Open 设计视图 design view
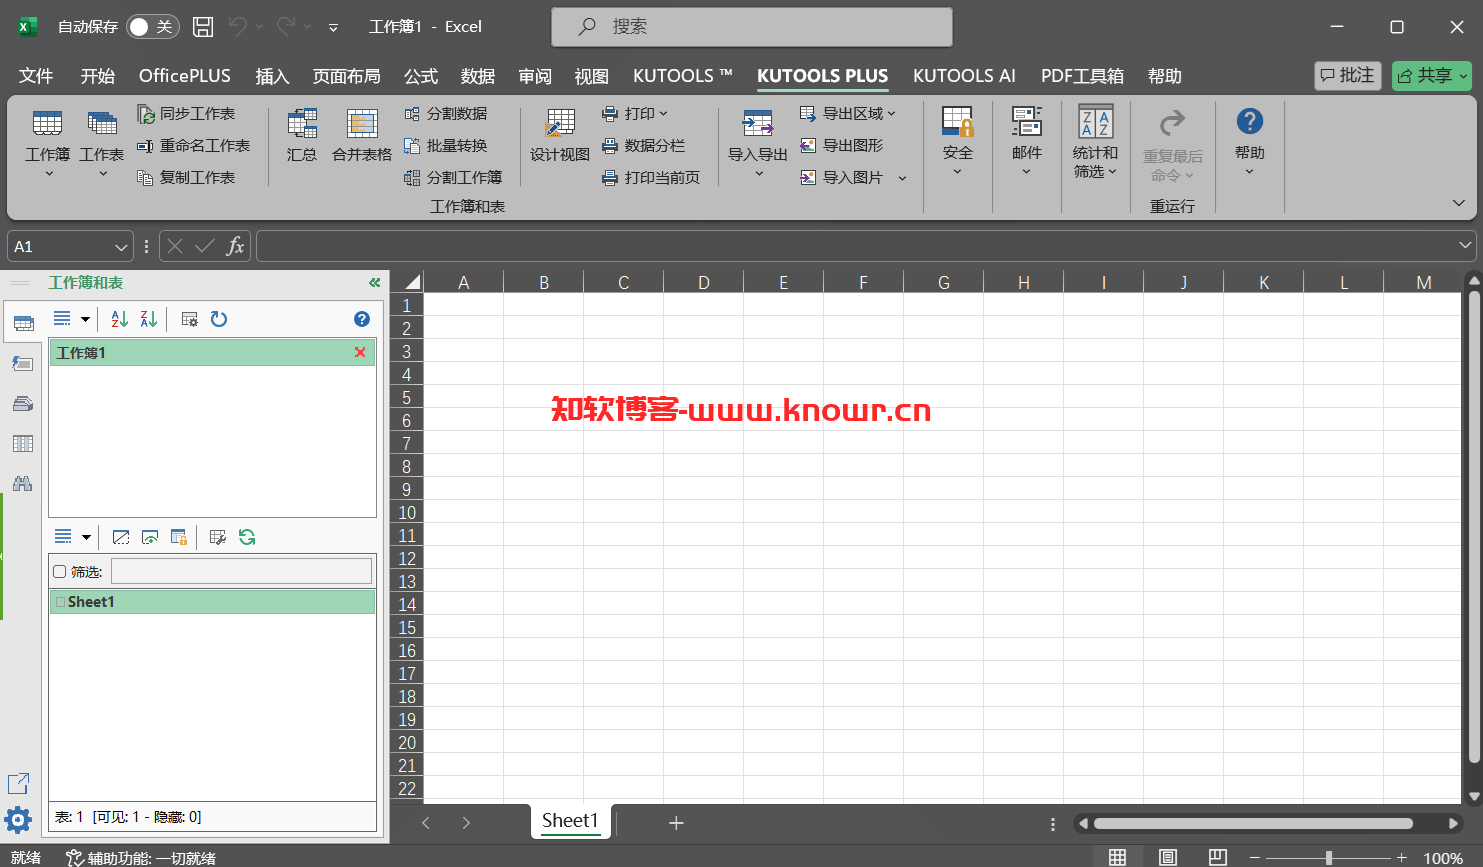This screenshot has height=867, width=1483. (560, 135)
